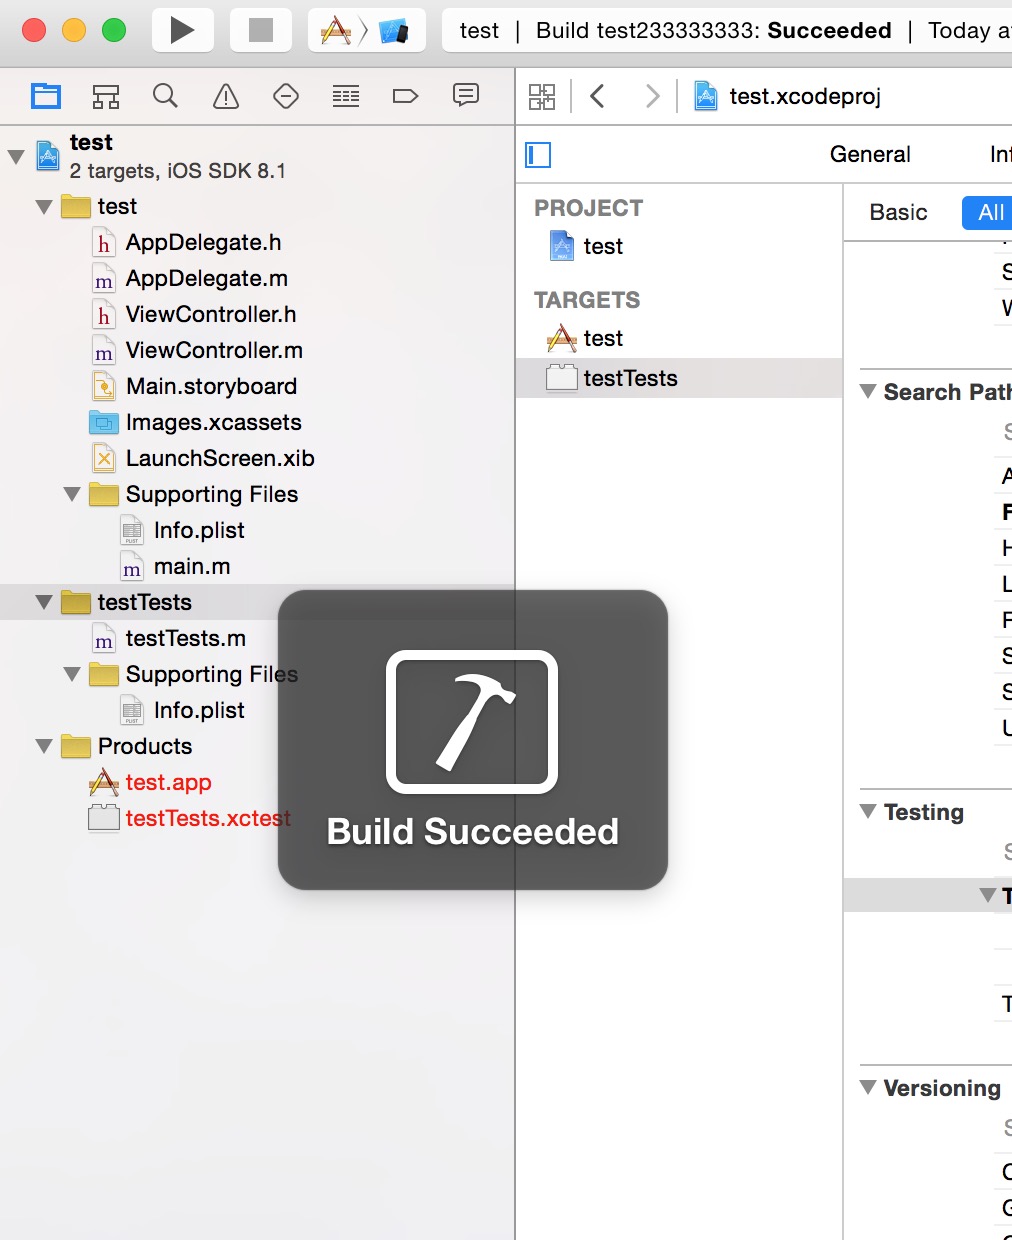Select the root test project item

pyautogui.click(x=258, y=156)
